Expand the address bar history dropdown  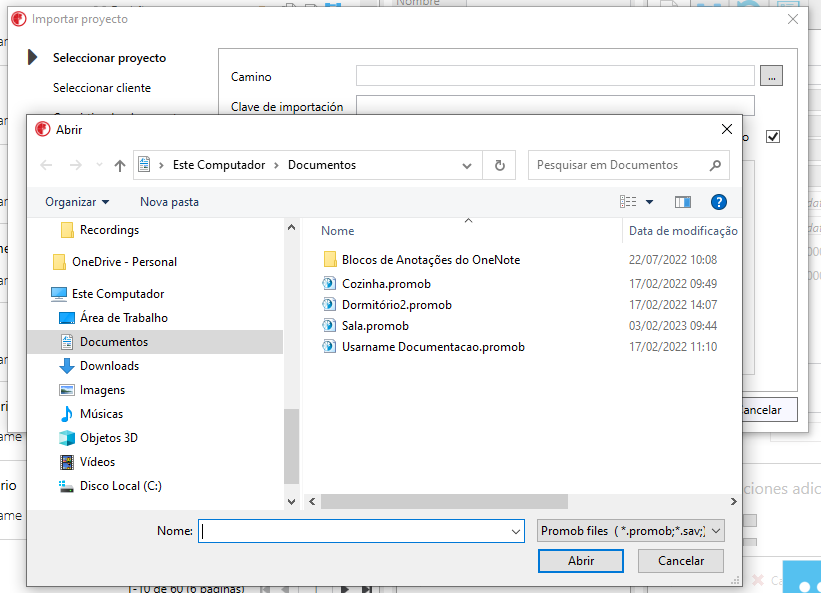pyautogui.click(x=467, y=165)
